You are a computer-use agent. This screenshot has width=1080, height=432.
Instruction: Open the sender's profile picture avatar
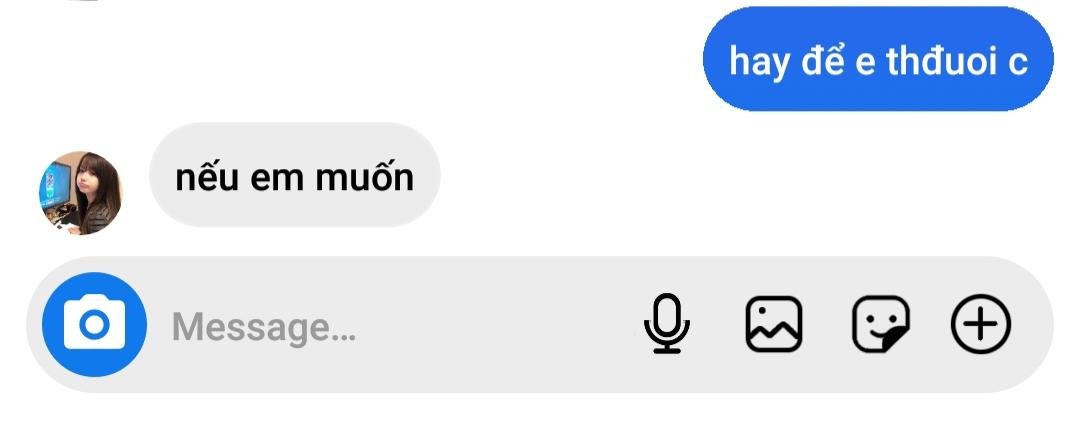[80, 193]
